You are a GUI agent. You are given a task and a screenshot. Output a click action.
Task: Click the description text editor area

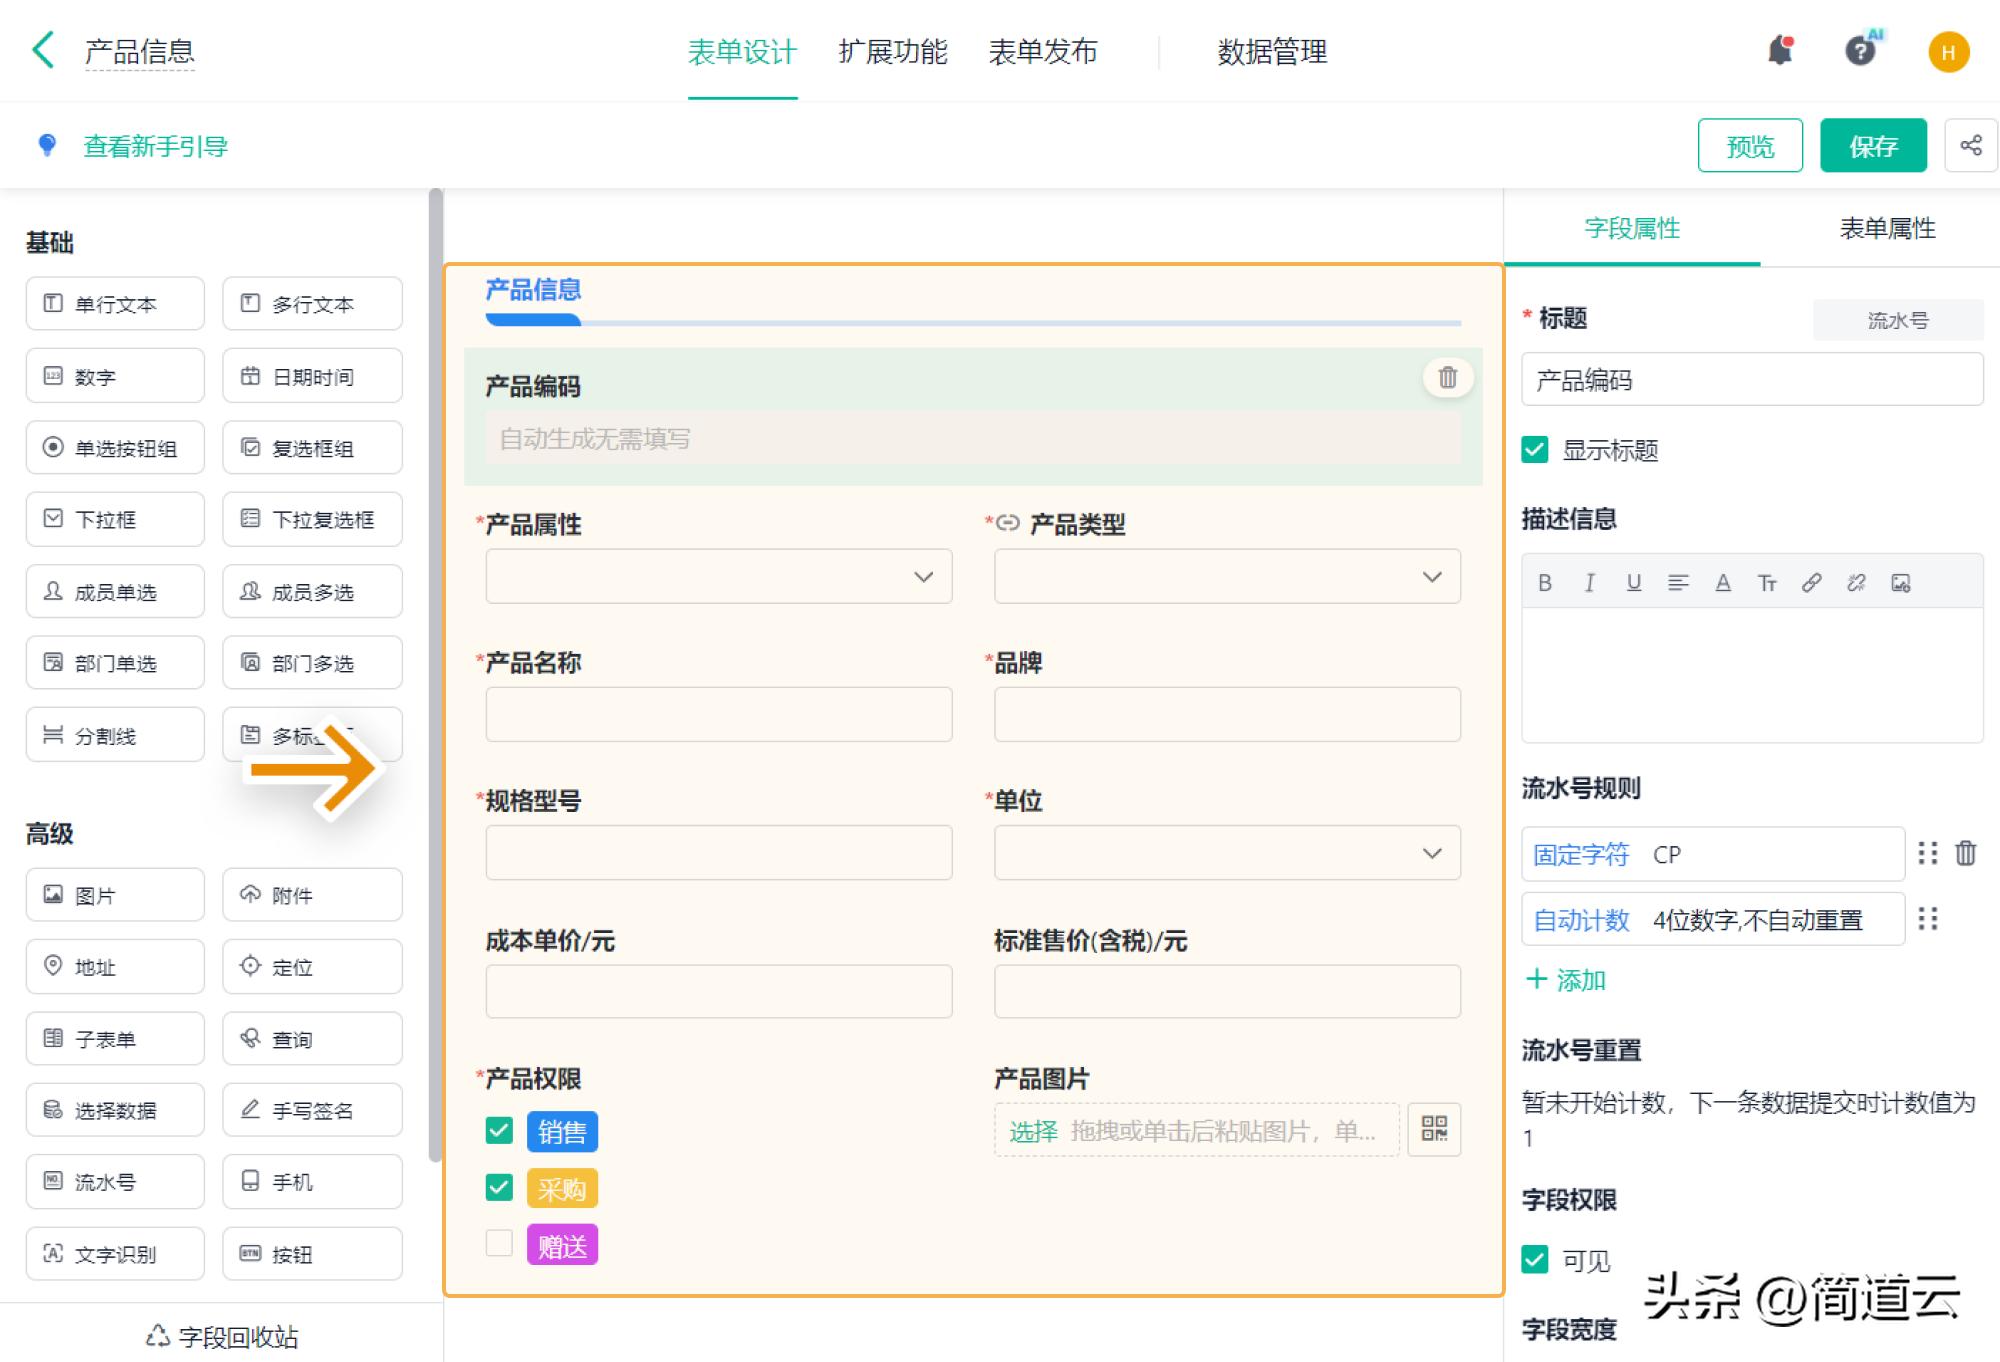pyautogui.click(x=1752, y=675)
